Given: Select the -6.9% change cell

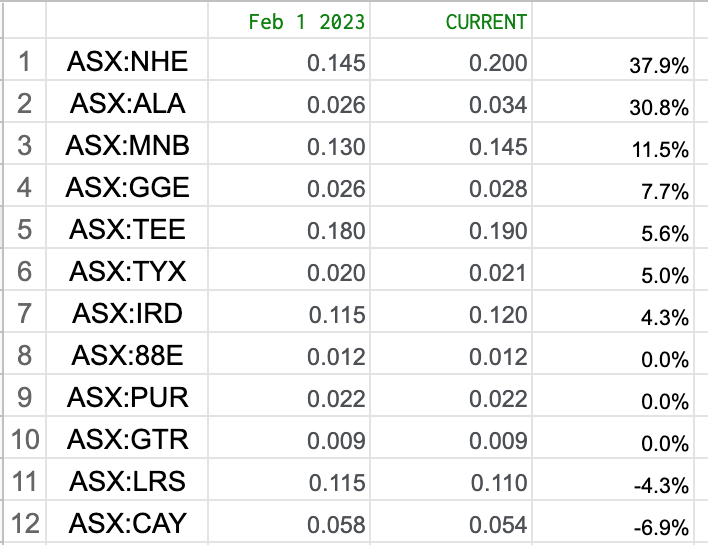Looking at the screenshot, I should pos(613,522).
